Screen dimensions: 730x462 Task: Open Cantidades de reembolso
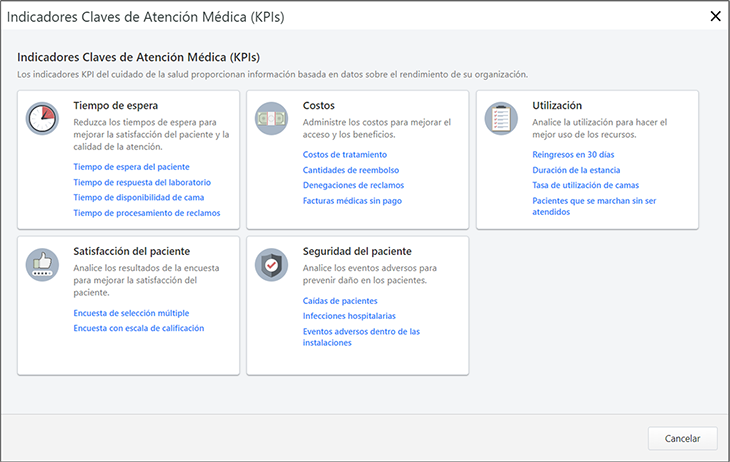pos(349,170)
